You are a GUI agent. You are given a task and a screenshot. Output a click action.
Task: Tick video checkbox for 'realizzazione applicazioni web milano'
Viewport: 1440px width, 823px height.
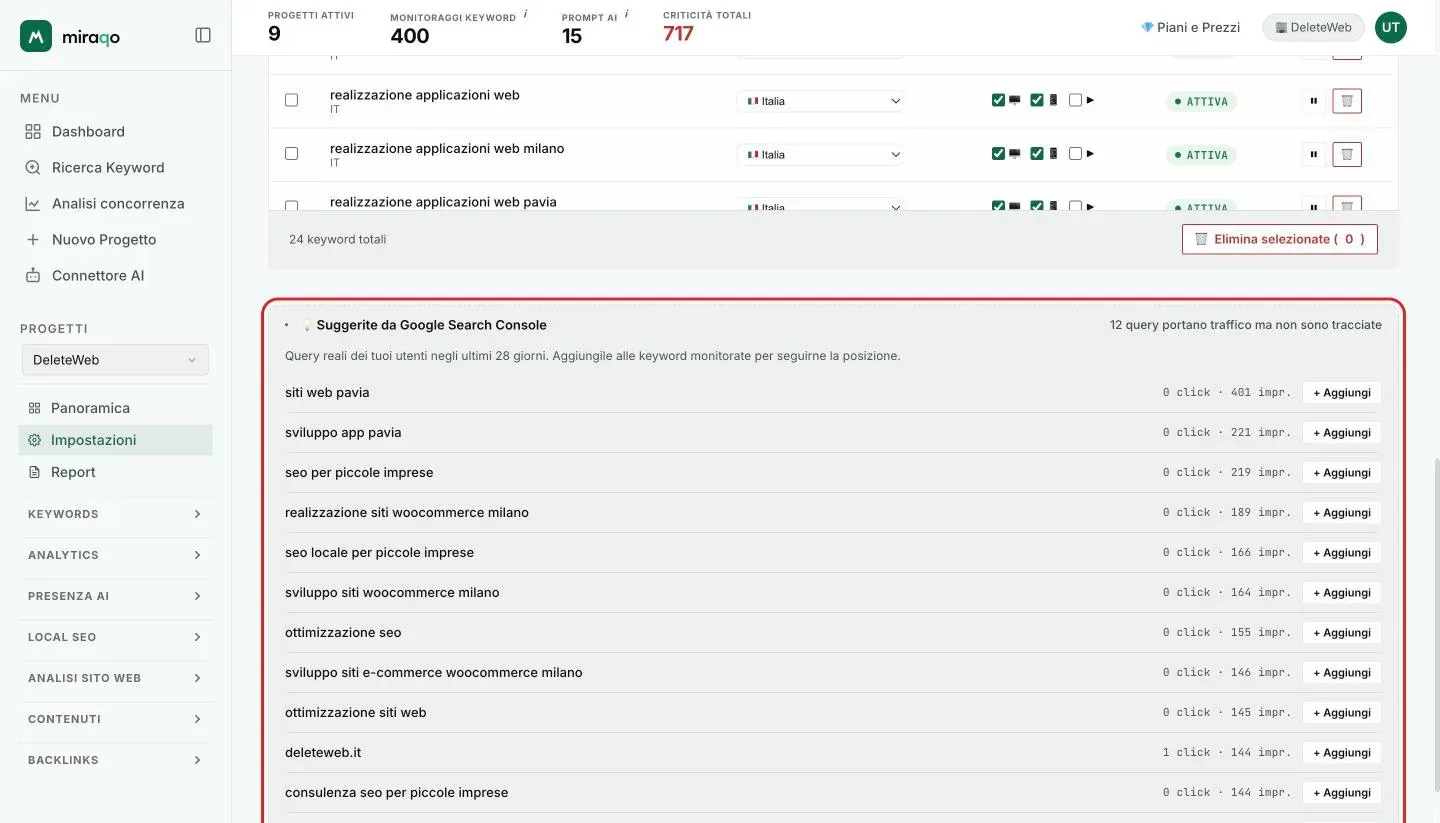[x=1075, y=154]
